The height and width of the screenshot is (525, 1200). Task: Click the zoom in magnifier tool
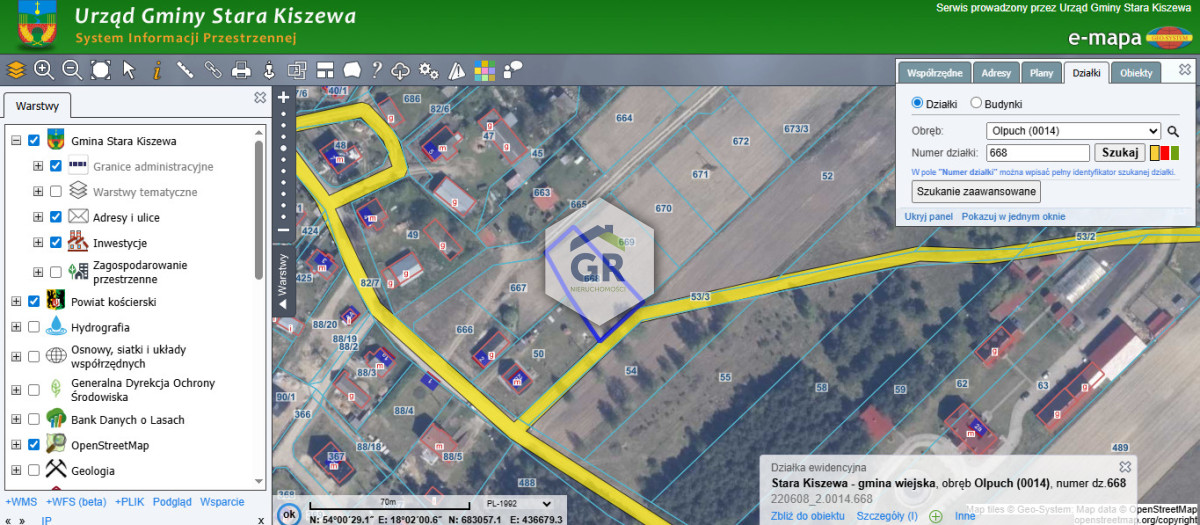43,70
